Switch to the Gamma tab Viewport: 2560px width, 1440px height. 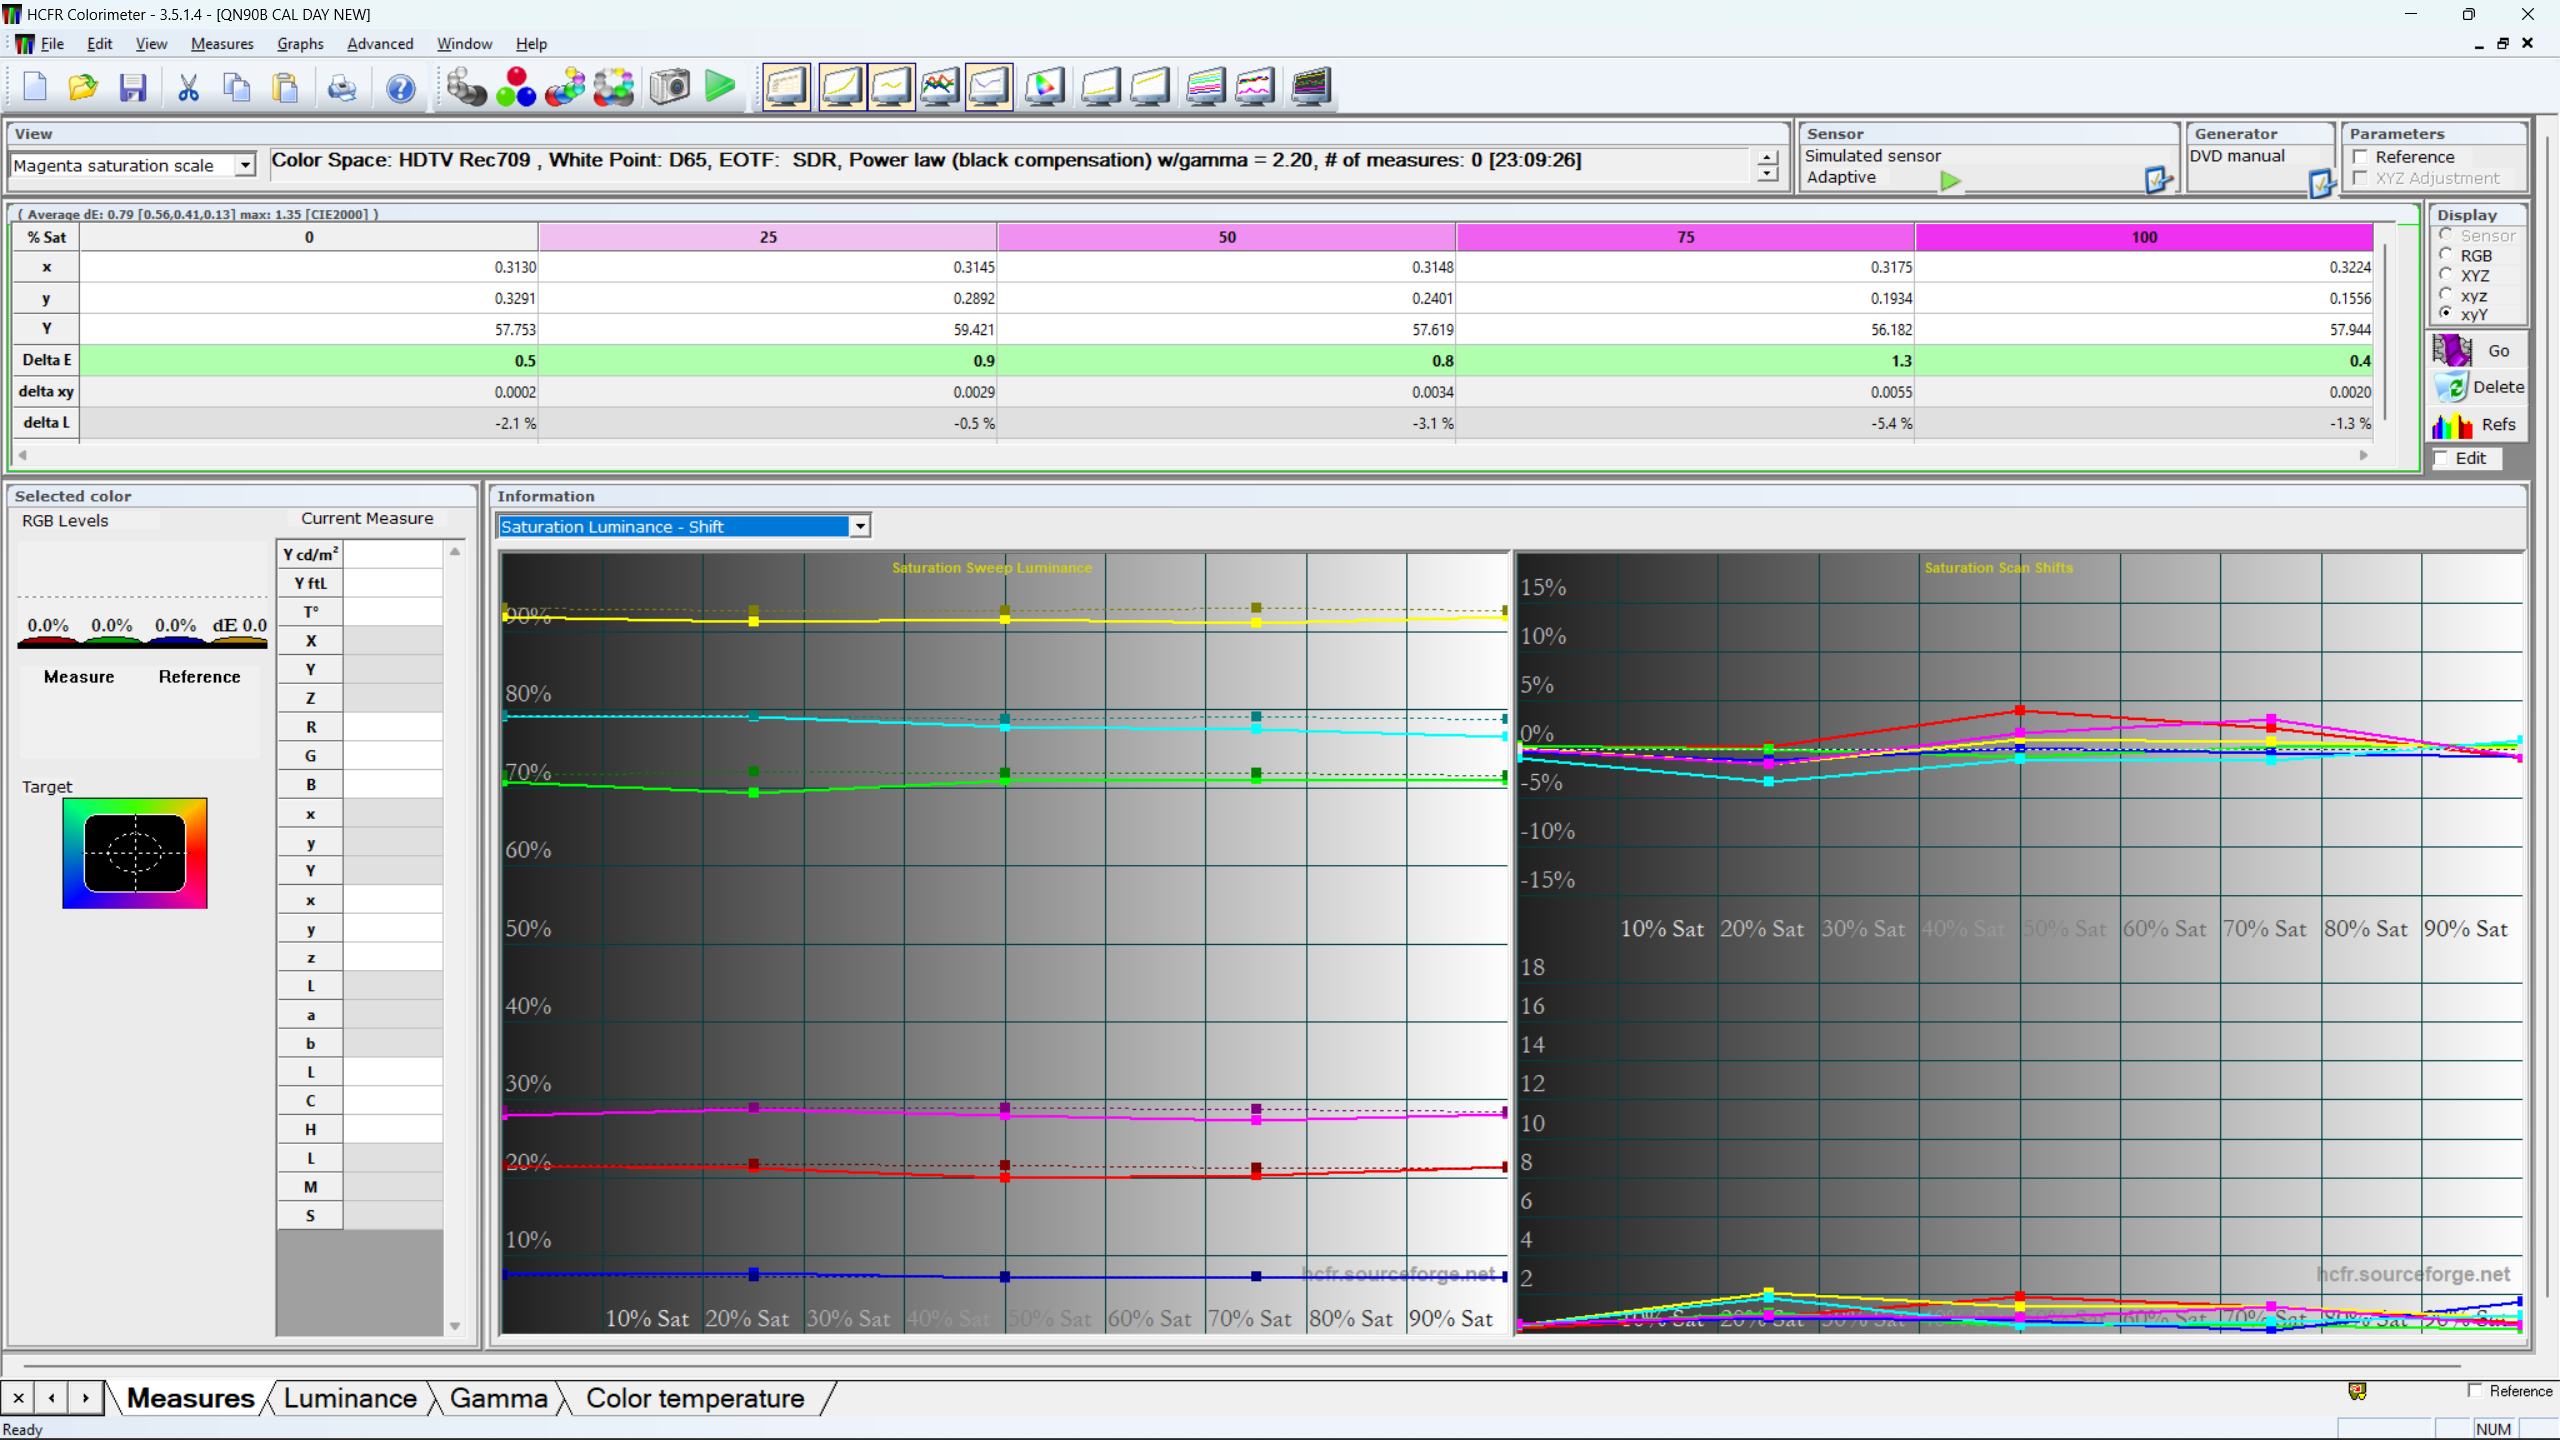(498, 1398)
